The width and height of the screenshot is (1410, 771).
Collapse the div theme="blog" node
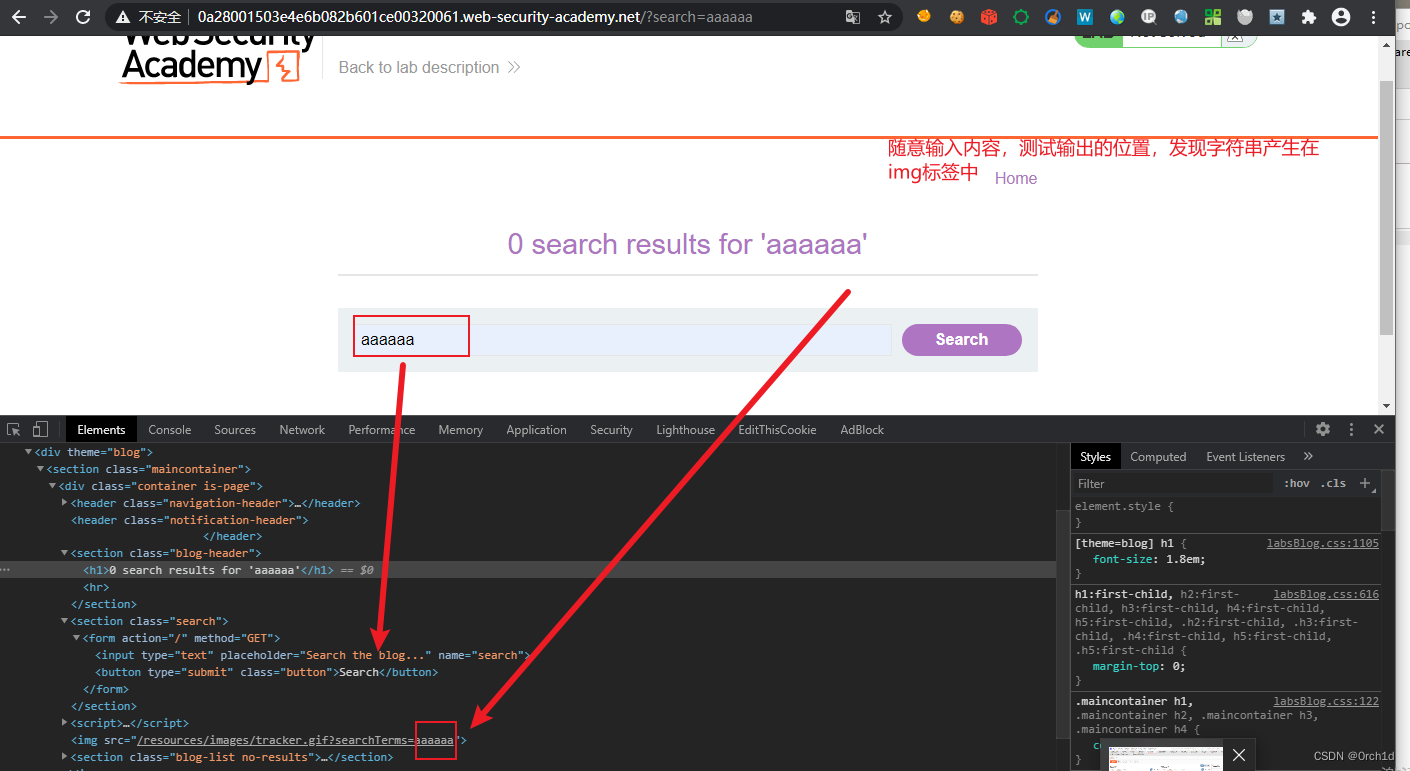[28, 452]
